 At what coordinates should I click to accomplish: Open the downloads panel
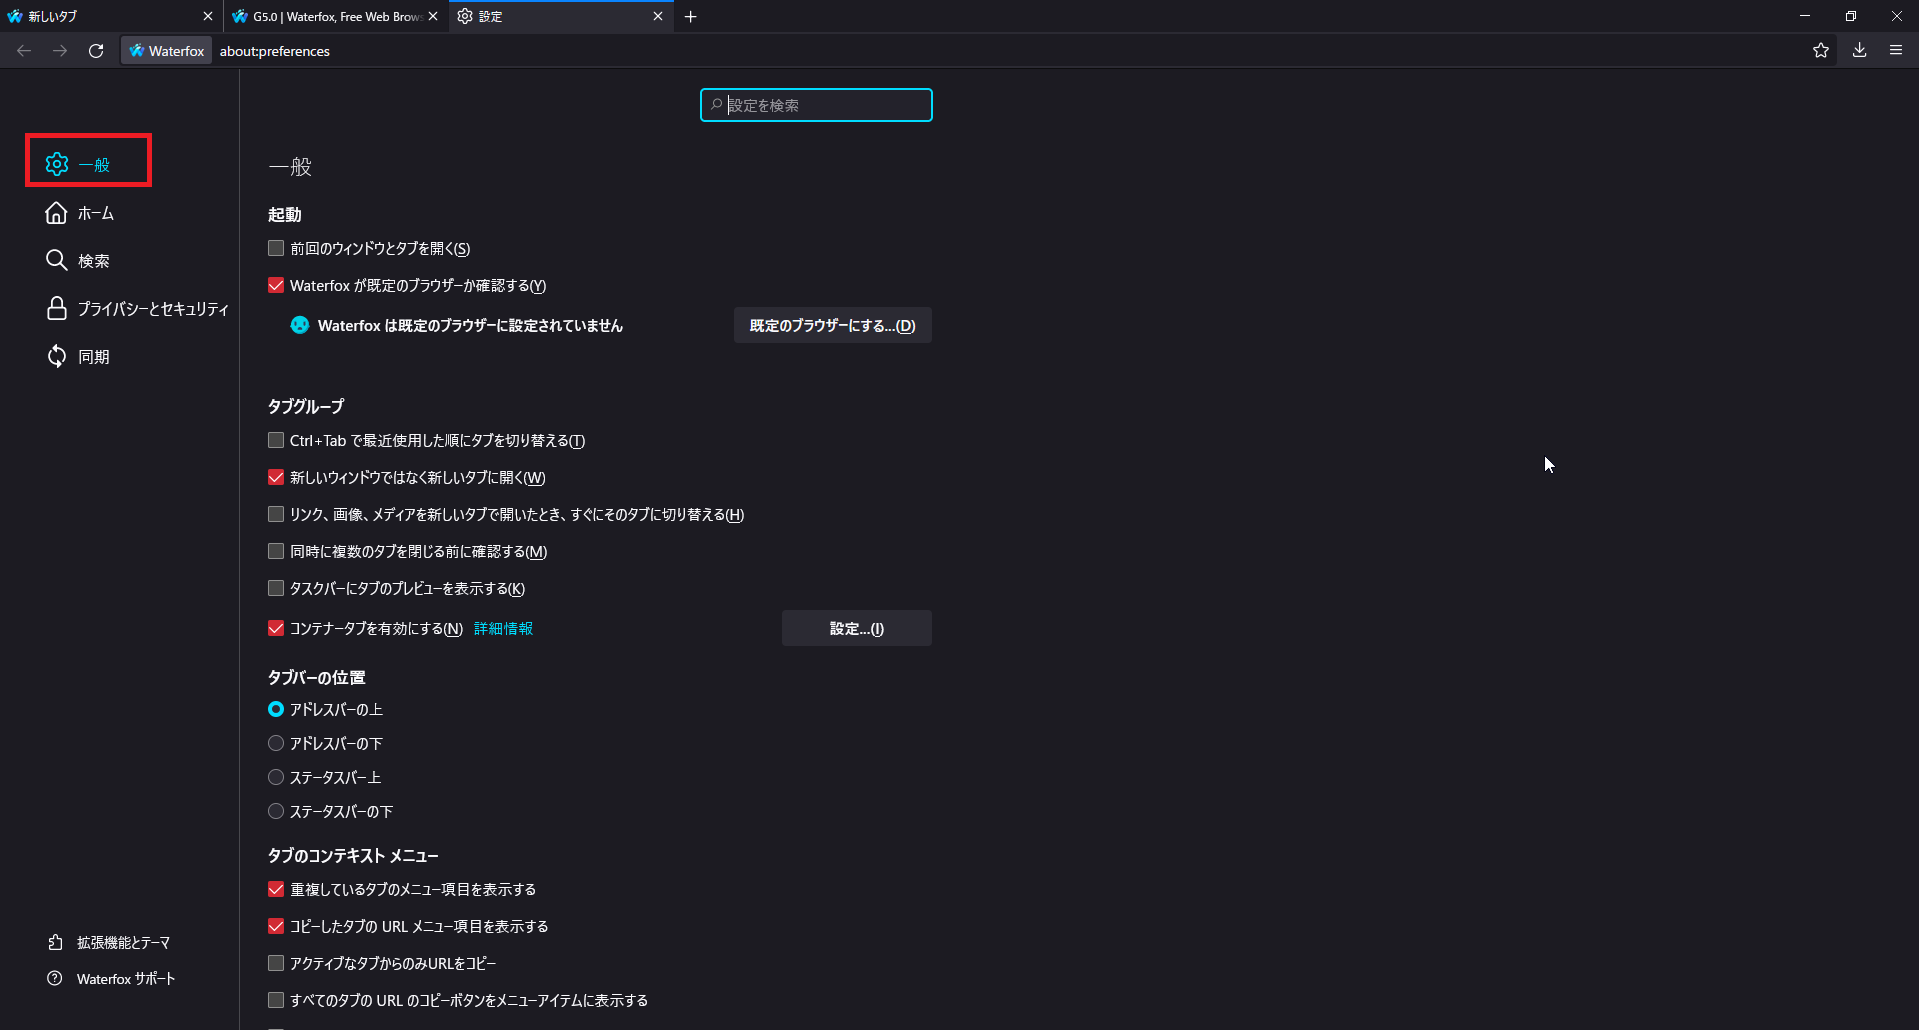(x=1859, y=51)
